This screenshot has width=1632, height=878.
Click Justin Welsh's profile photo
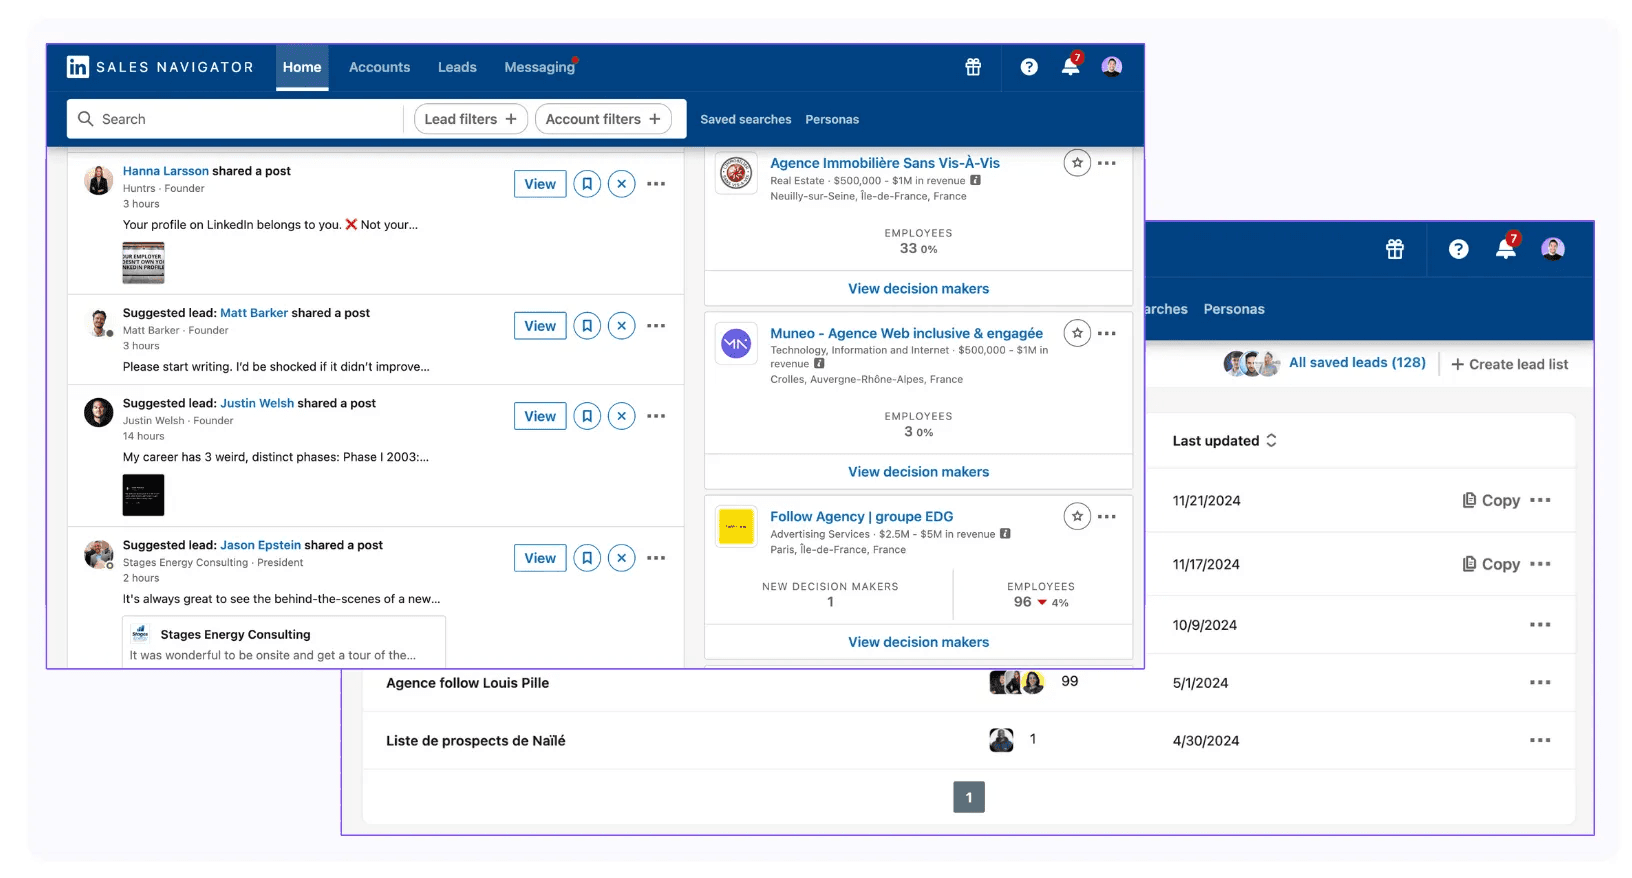tap(98, 412)
